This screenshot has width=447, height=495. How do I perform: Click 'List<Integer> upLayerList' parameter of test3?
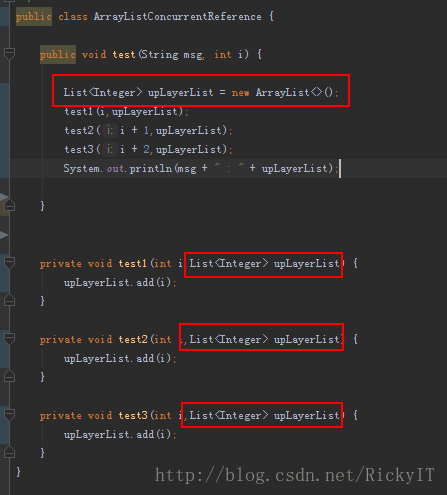pyautogui.click(x=264, y=416)
